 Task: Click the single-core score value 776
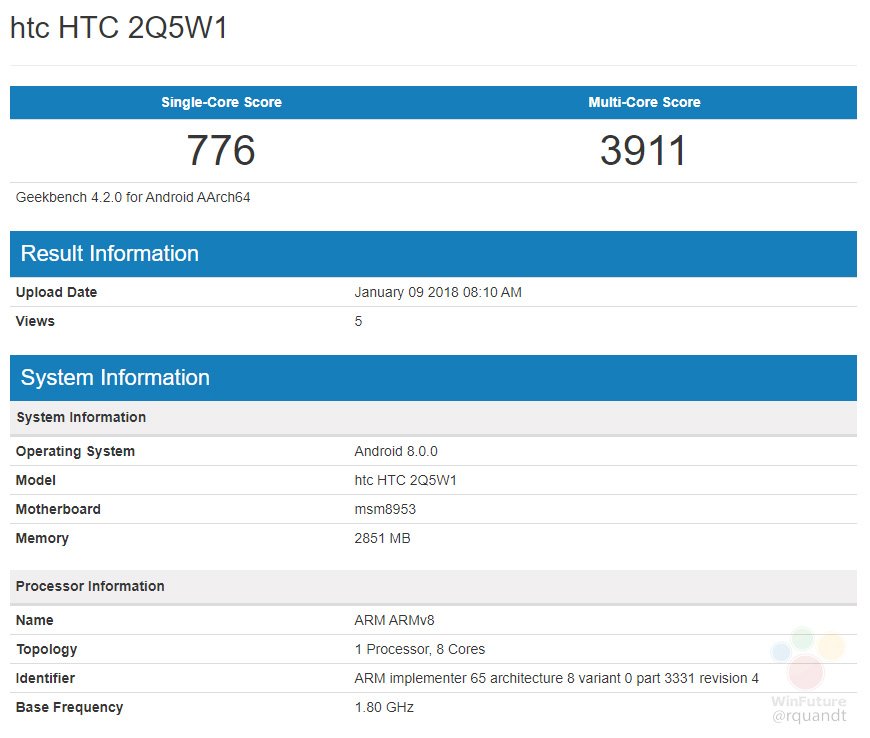tap(221, 151)
